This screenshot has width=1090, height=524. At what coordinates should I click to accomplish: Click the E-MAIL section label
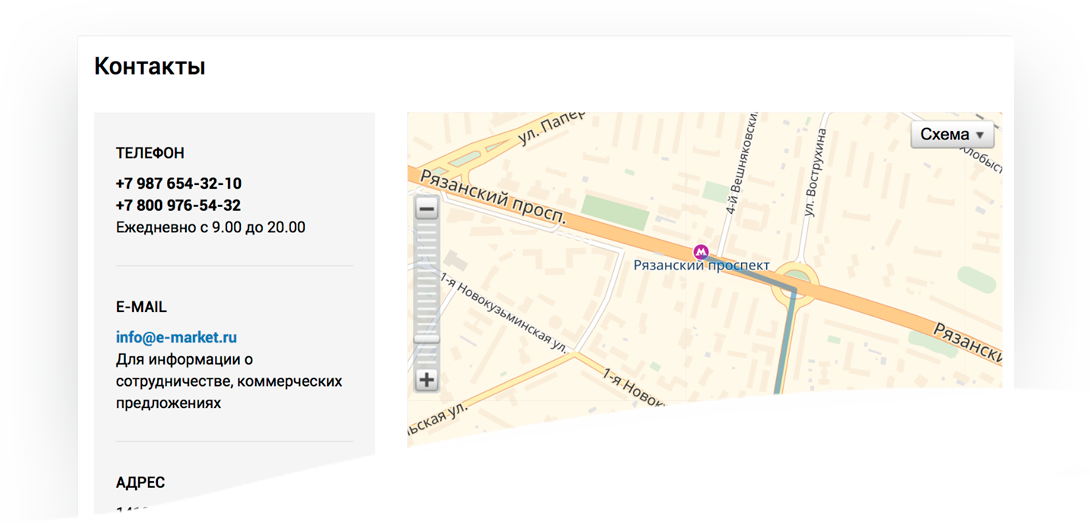tap(141, 307)
